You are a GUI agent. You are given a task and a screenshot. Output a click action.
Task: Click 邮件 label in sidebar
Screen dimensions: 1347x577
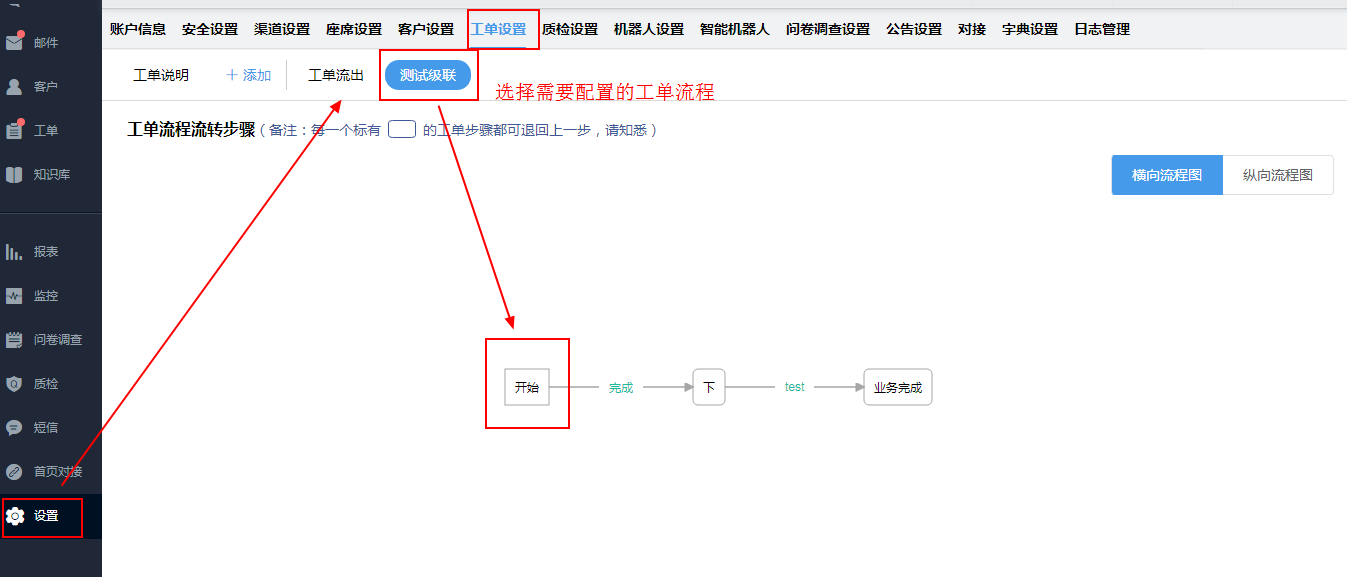tap(46, 43)
